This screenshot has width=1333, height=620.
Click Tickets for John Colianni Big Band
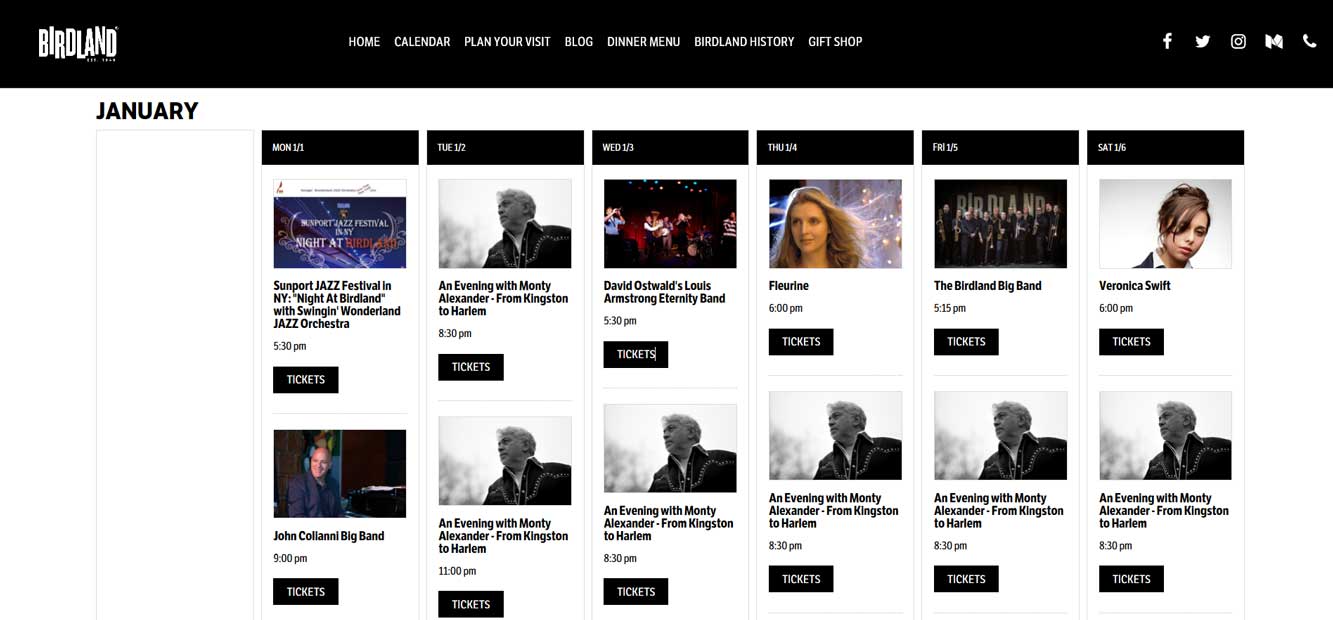point(306,592)
